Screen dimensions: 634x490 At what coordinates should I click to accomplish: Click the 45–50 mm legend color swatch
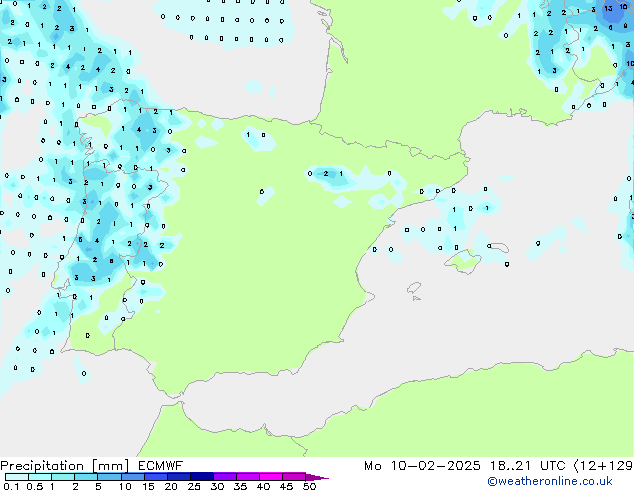click(294, 477)
